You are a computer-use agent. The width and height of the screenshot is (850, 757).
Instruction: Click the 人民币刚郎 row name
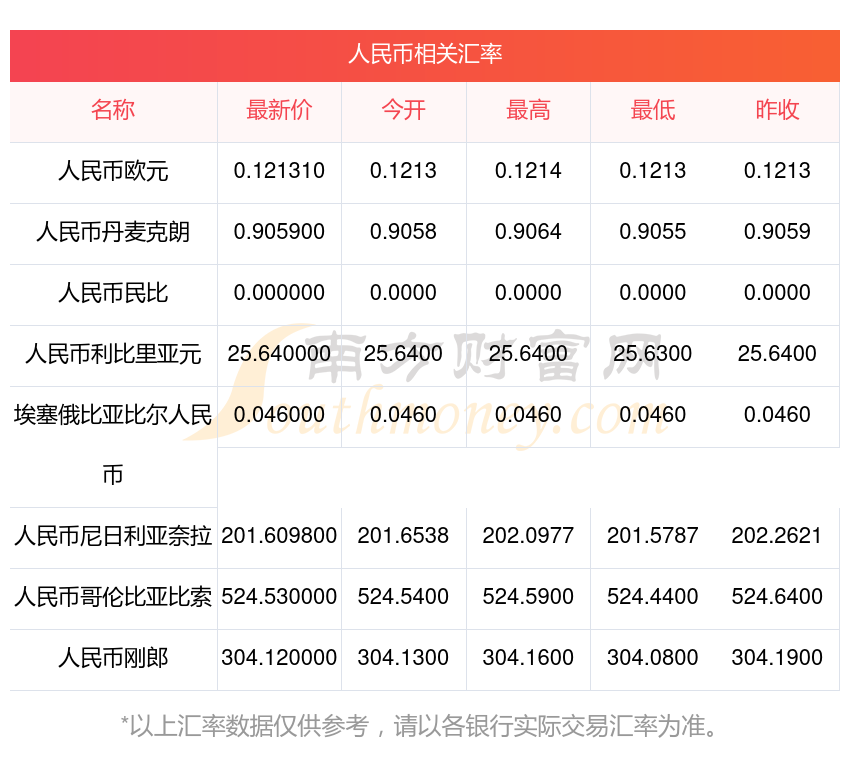(x=113, y=658)
